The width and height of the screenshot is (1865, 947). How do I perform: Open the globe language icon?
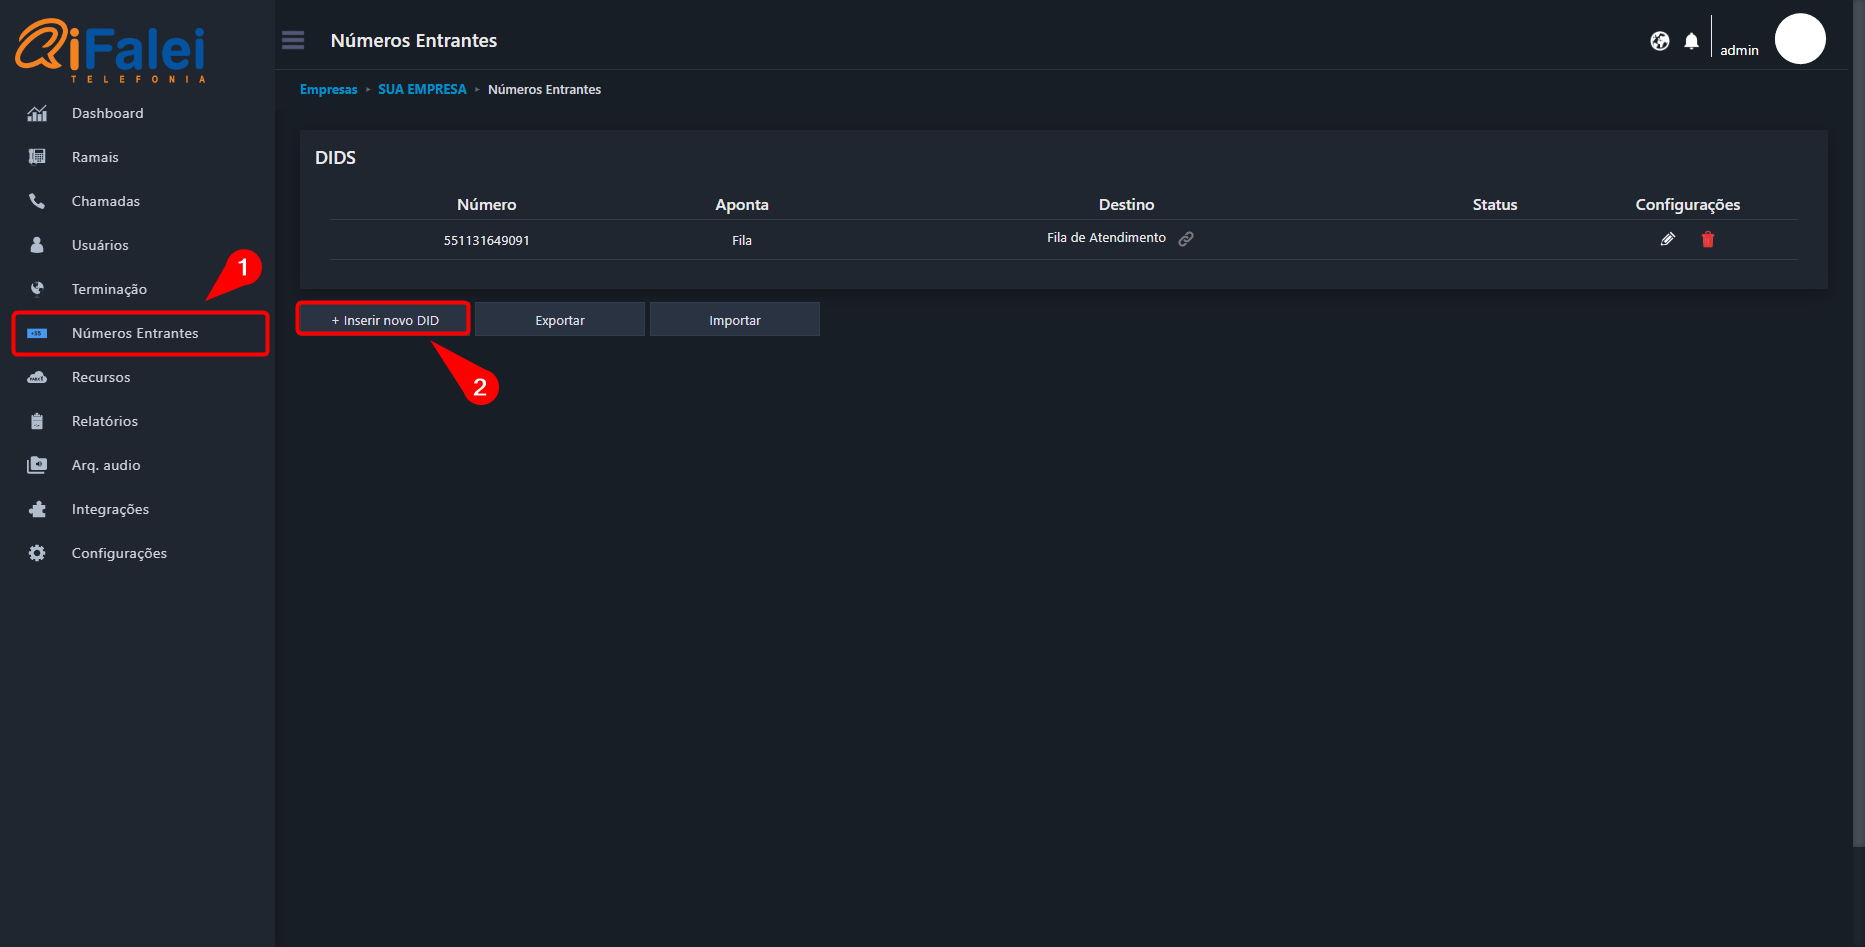tap(1660, 41)
